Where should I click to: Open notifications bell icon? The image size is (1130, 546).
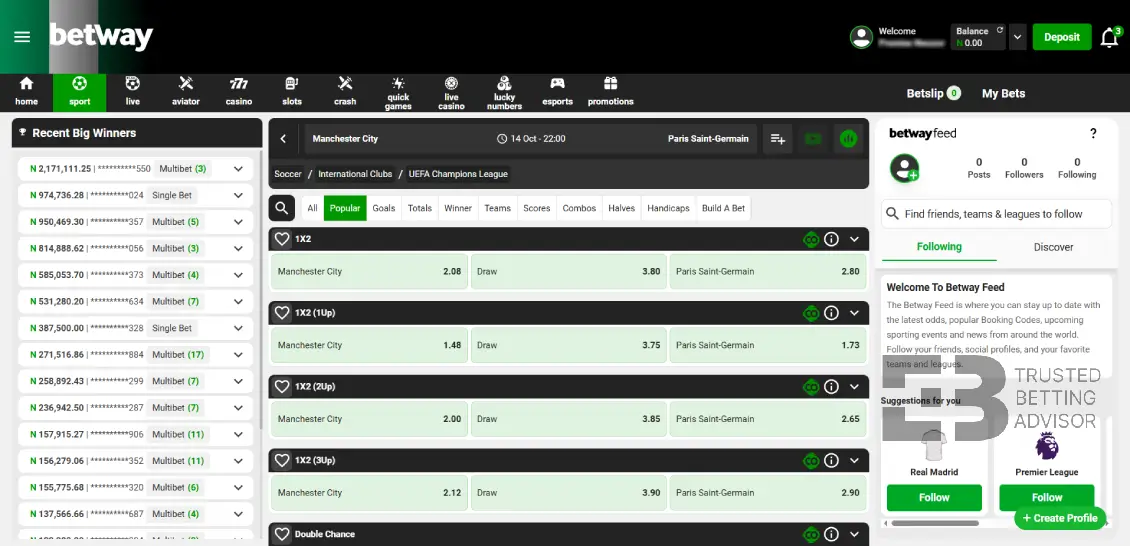pyautogui.click(x=1110, y=37)
